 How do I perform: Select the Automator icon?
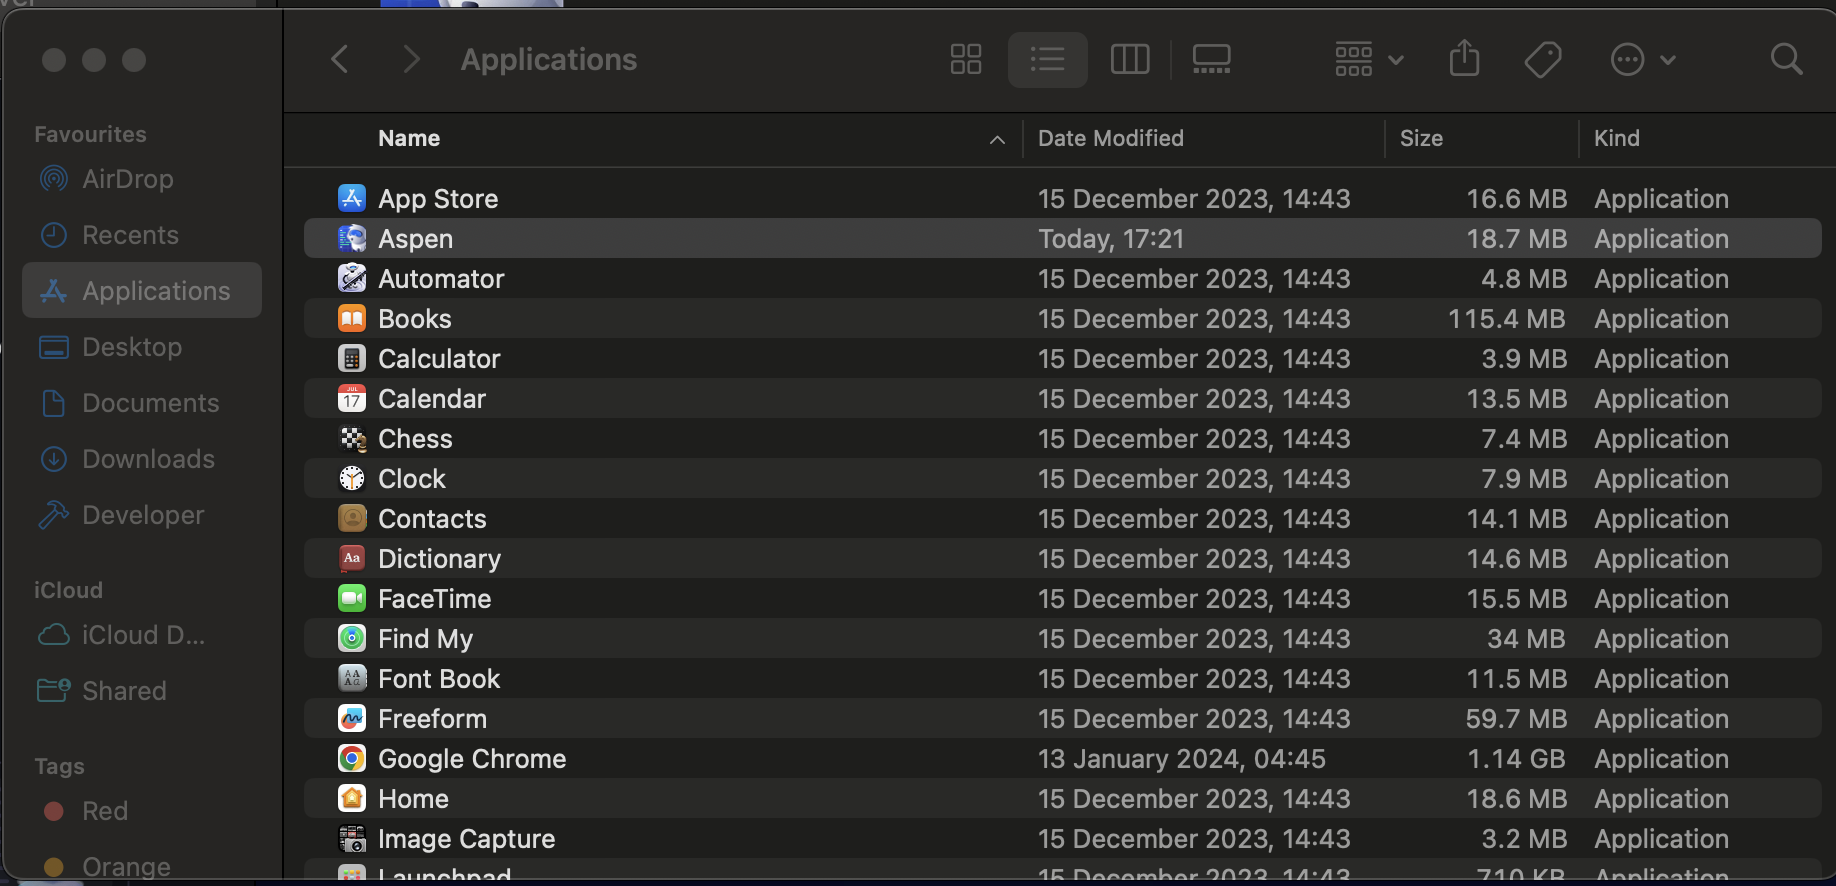352,278
